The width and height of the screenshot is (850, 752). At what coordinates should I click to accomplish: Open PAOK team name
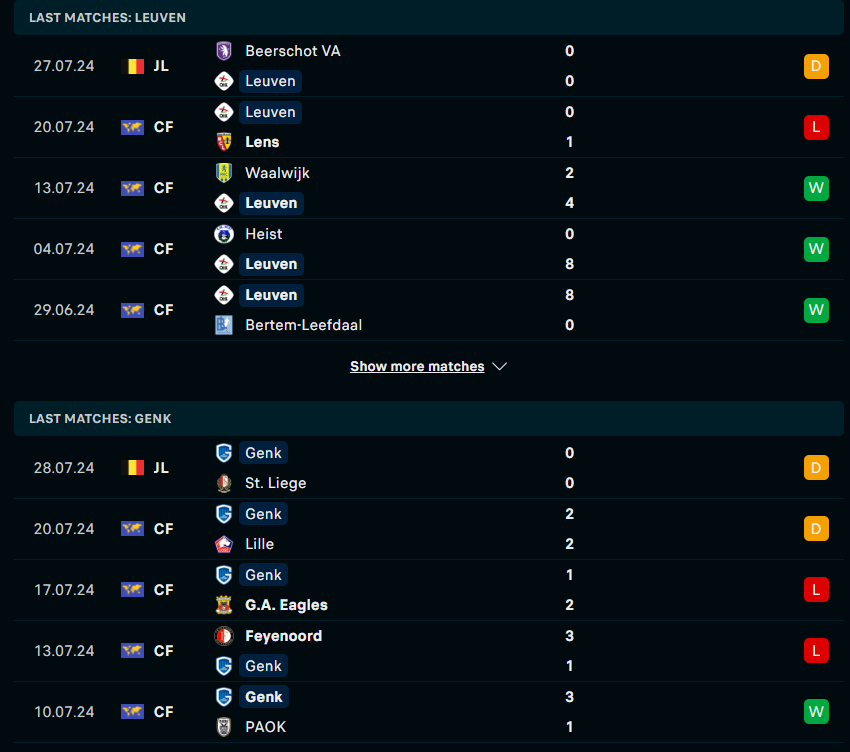click(266, 727)
